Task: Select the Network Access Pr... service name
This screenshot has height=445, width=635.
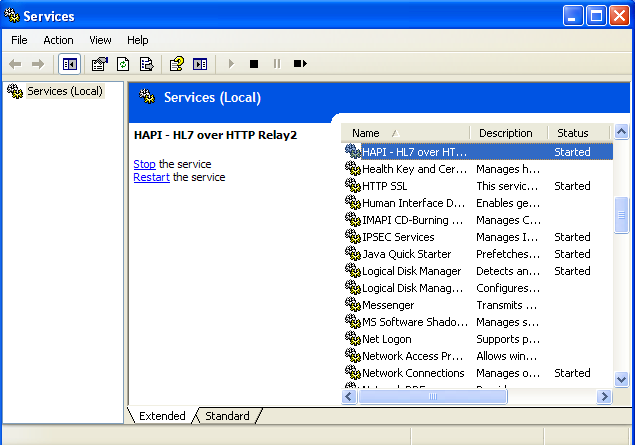Action: point(412,356)
